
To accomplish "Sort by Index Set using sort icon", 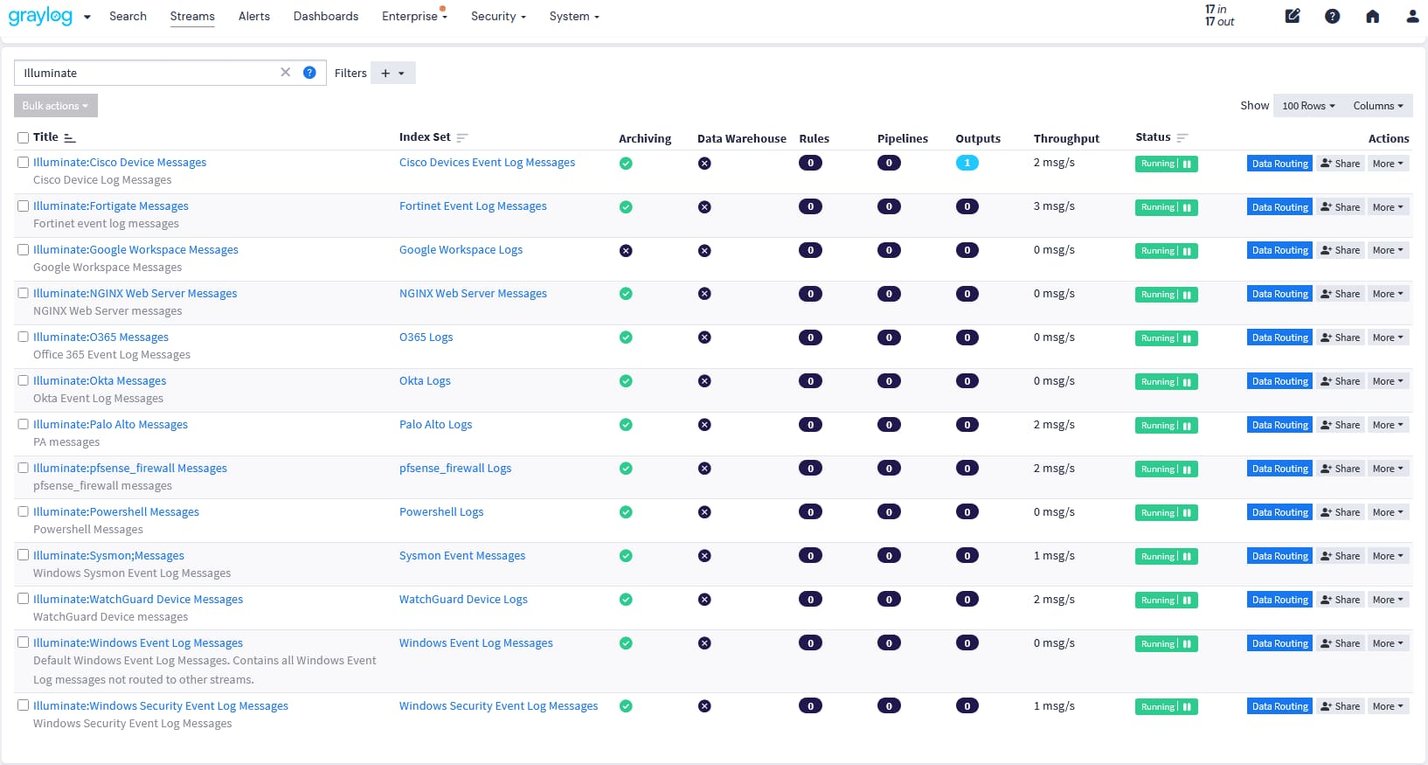I will click(462, 137).
